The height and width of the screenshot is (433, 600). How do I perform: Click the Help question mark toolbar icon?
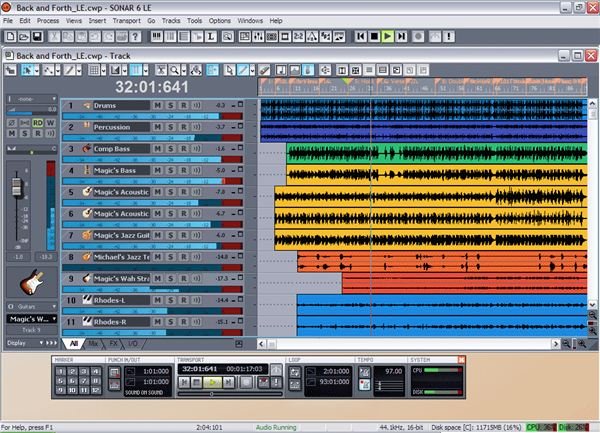(135, 37)
